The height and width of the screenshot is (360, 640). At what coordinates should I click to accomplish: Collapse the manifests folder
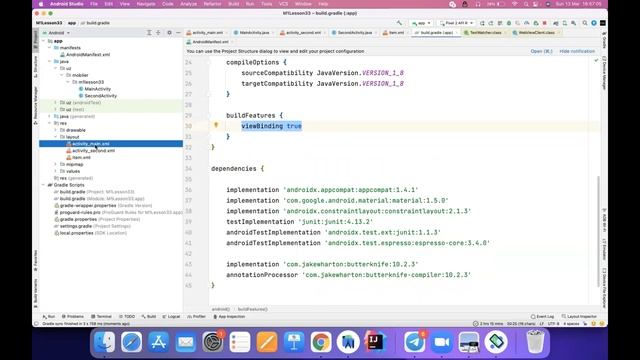[x=50, y=48]
